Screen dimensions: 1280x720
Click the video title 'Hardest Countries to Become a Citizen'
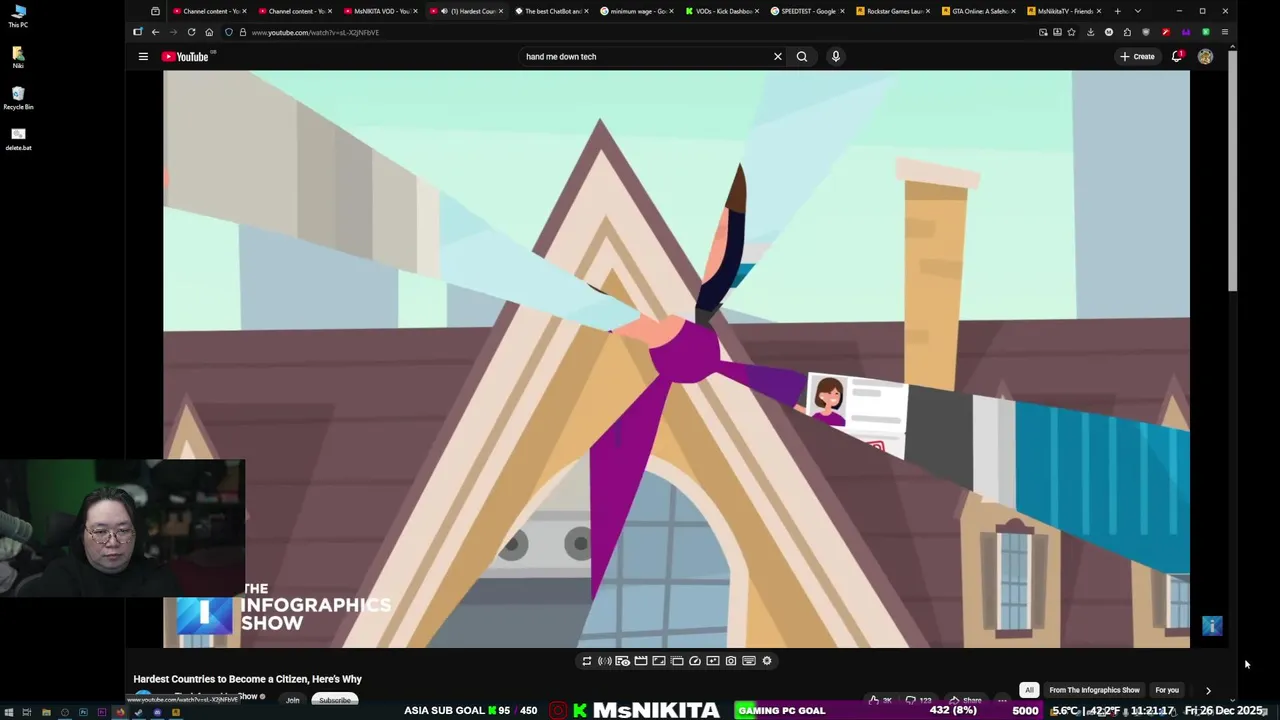[x=248, y=679]
